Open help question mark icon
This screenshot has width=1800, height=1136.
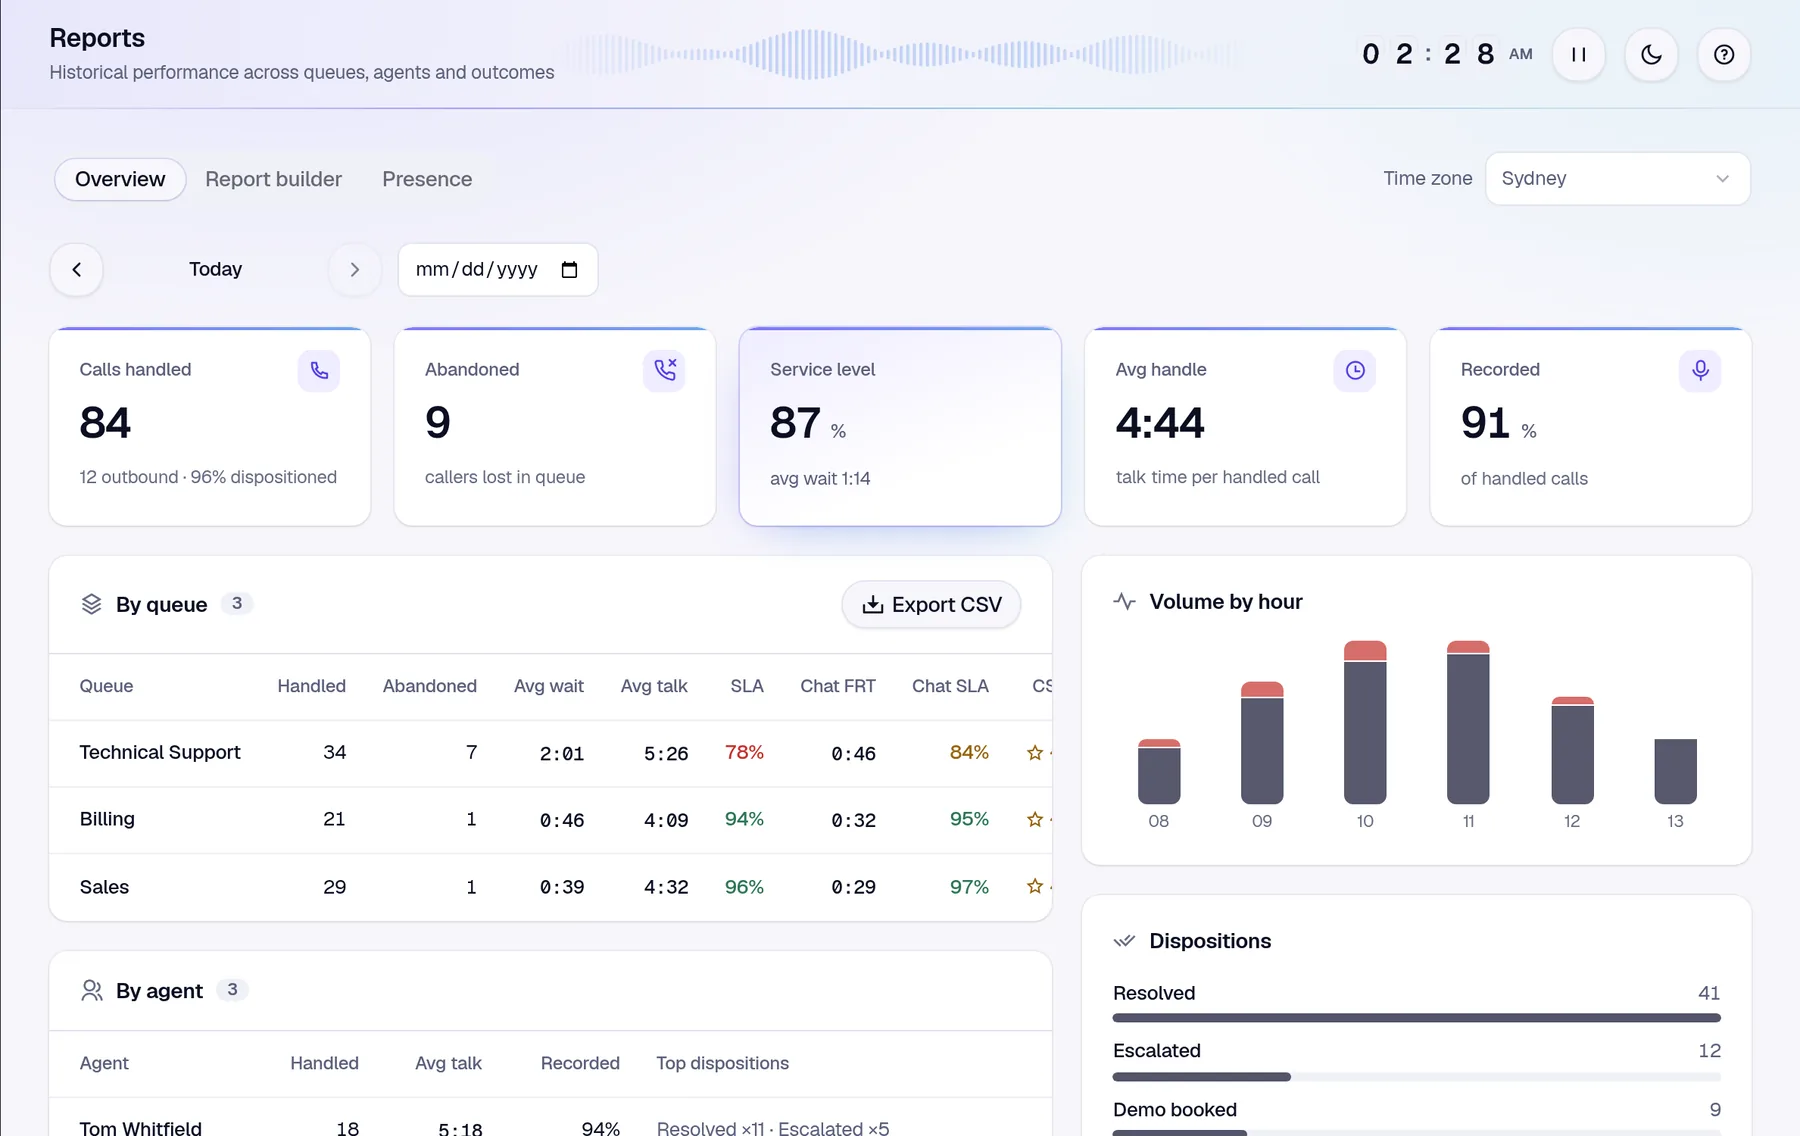(x=1724, y=55)
